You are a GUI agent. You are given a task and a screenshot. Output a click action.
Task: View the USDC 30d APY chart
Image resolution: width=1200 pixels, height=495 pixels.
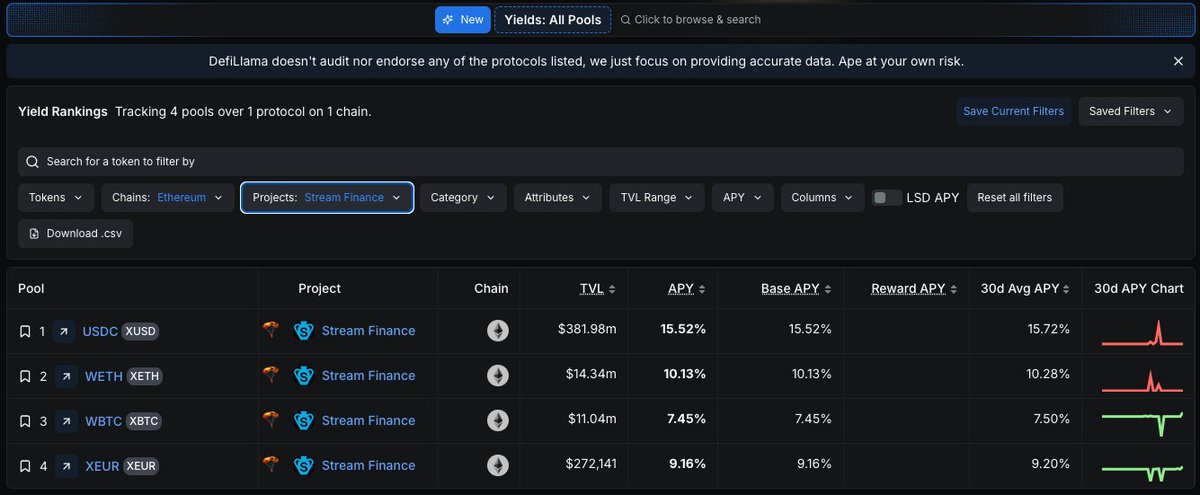point(1141,331)
